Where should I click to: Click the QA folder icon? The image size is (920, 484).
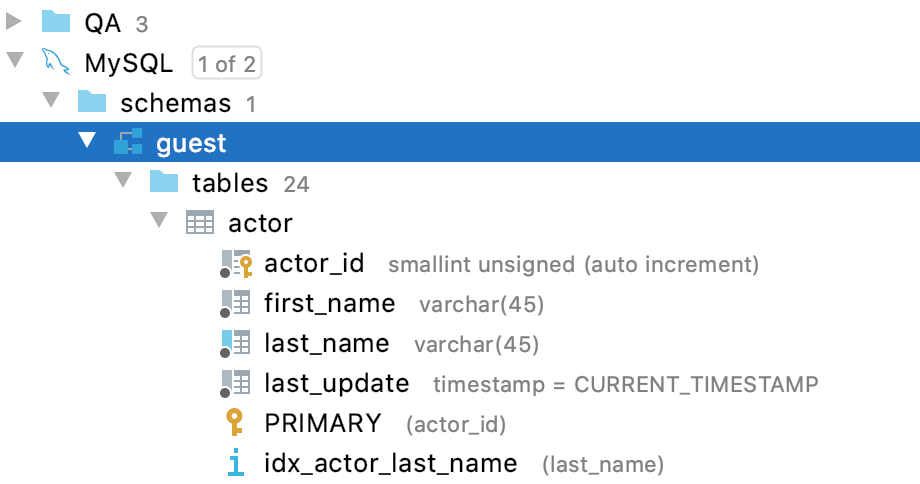(56, 23)
